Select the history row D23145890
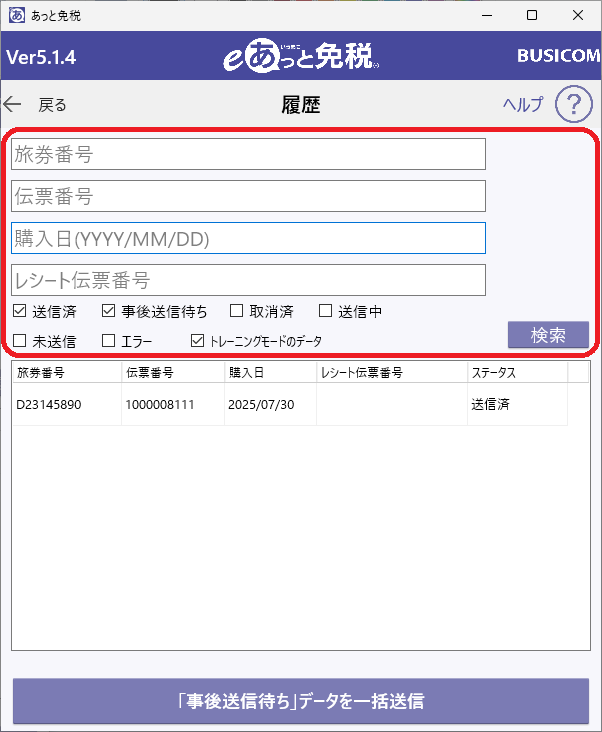602x732 pixels. 290,404
